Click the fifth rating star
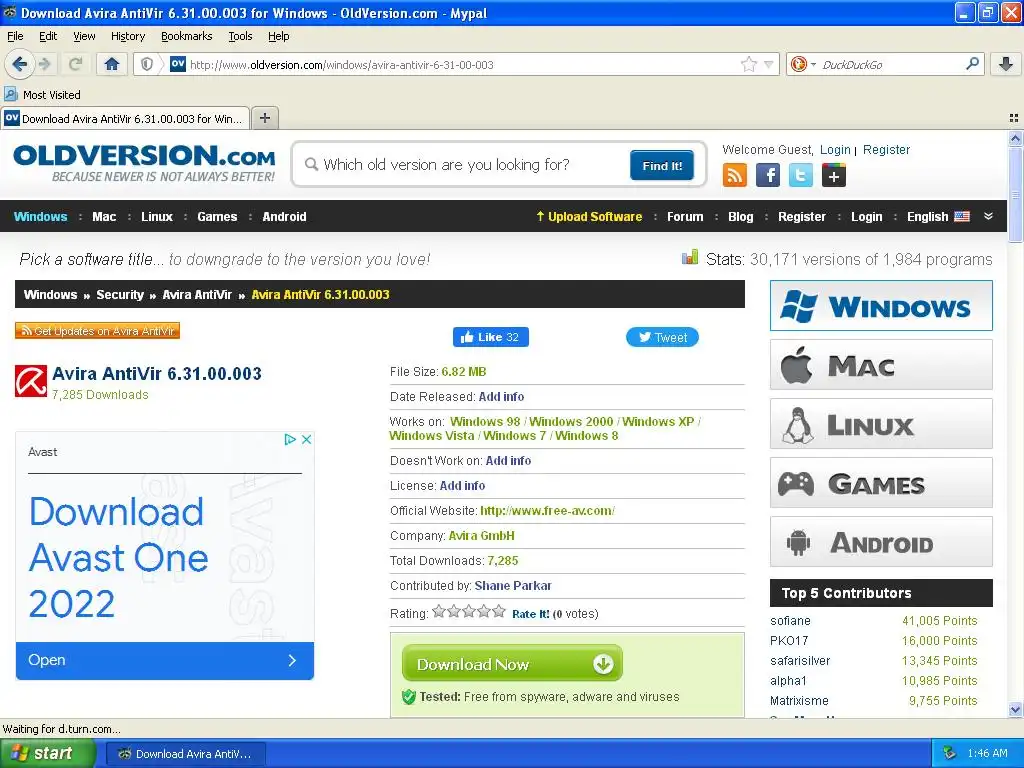Image resolution: width=1024 pixels, height=768 pixels. [x=499, y=612]
